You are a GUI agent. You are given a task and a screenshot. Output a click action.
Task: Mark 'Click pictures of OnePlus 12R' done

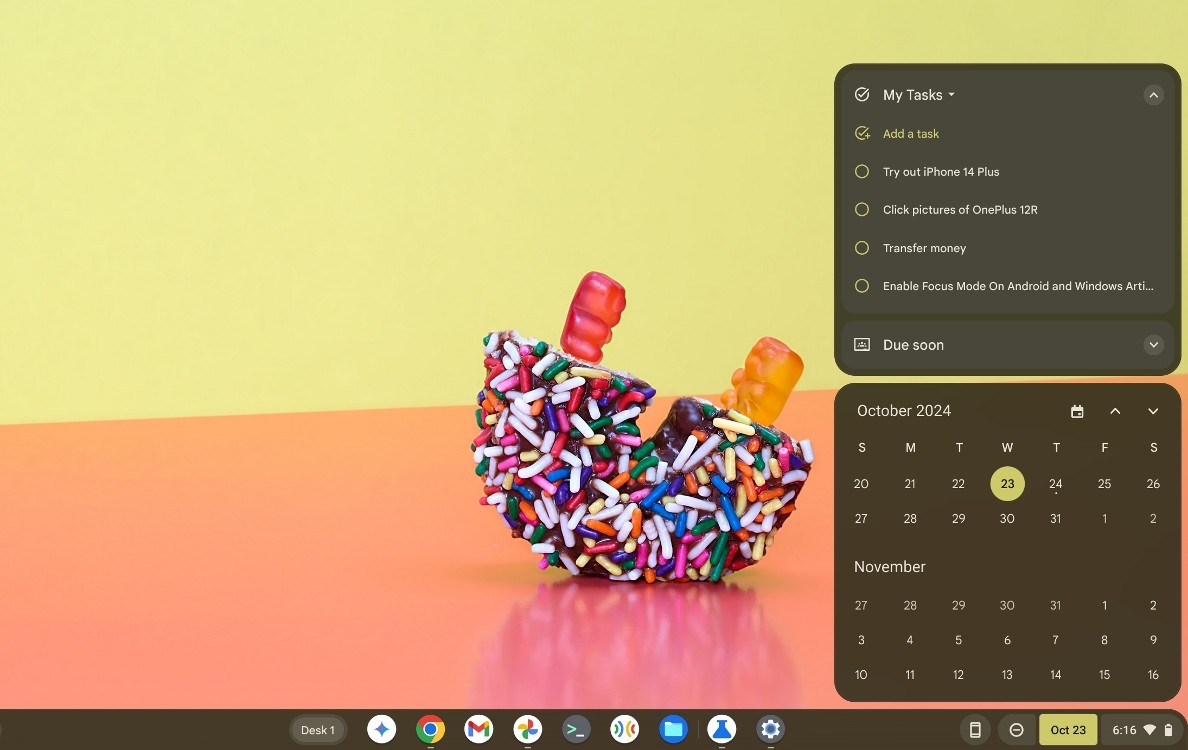[x=862, y=210]
